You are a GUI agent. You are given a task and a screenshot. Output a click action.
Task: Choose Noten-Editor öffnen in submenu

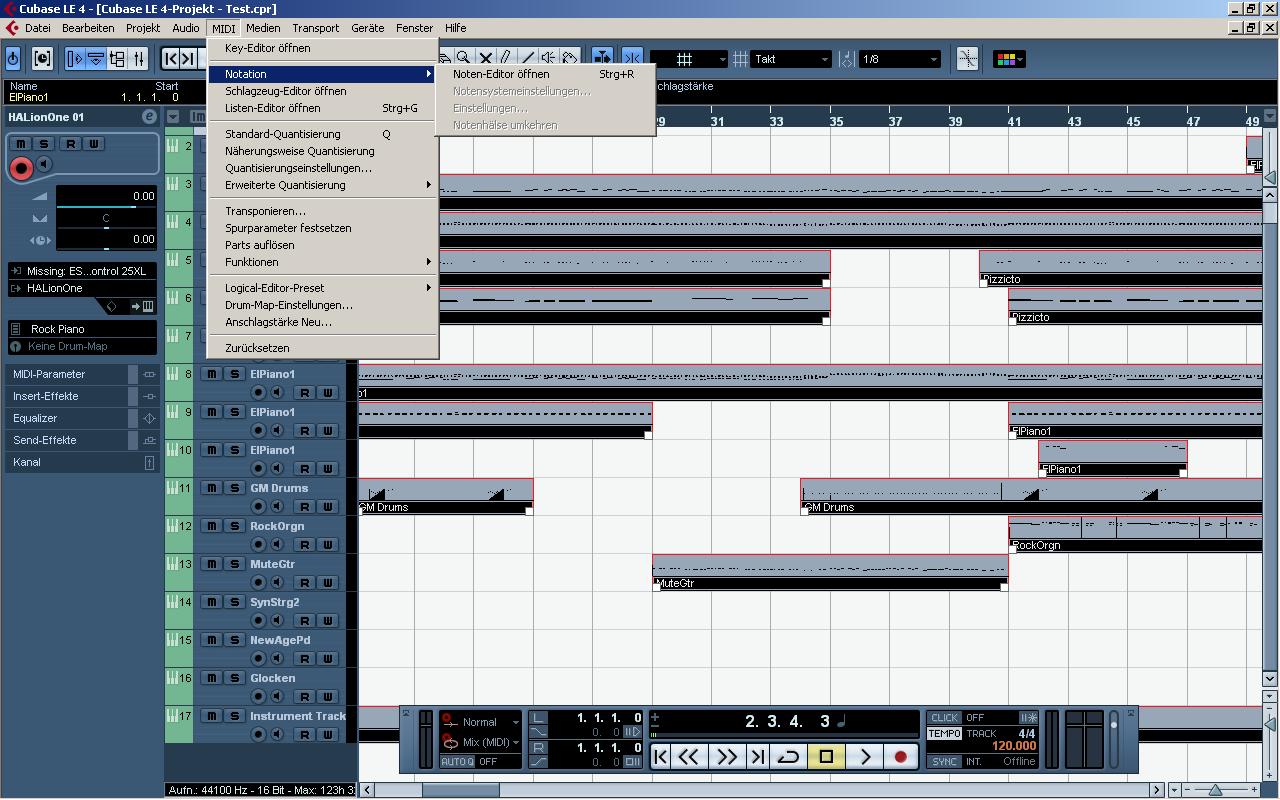click(545, 74)
